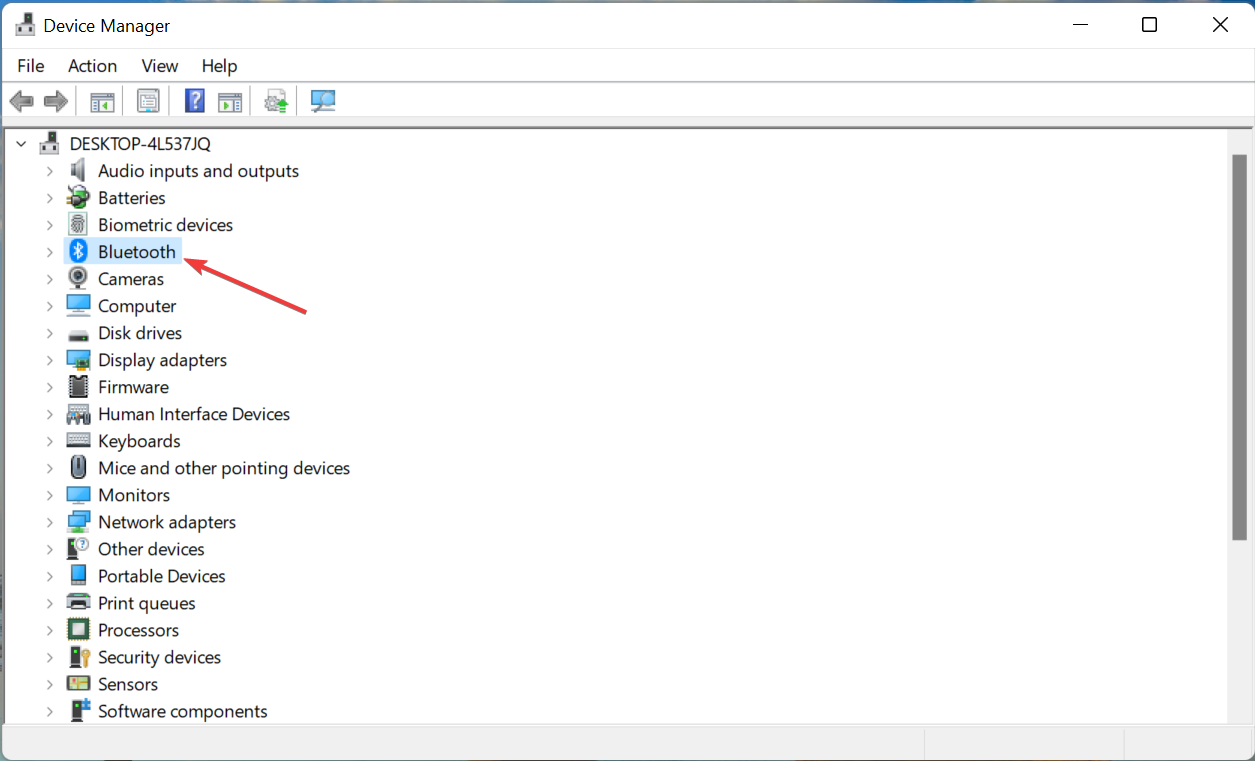The height and width of the screenshot is (761, 1255).
Task: Select the Portable Devices label
Action: (x=162, y=576)
